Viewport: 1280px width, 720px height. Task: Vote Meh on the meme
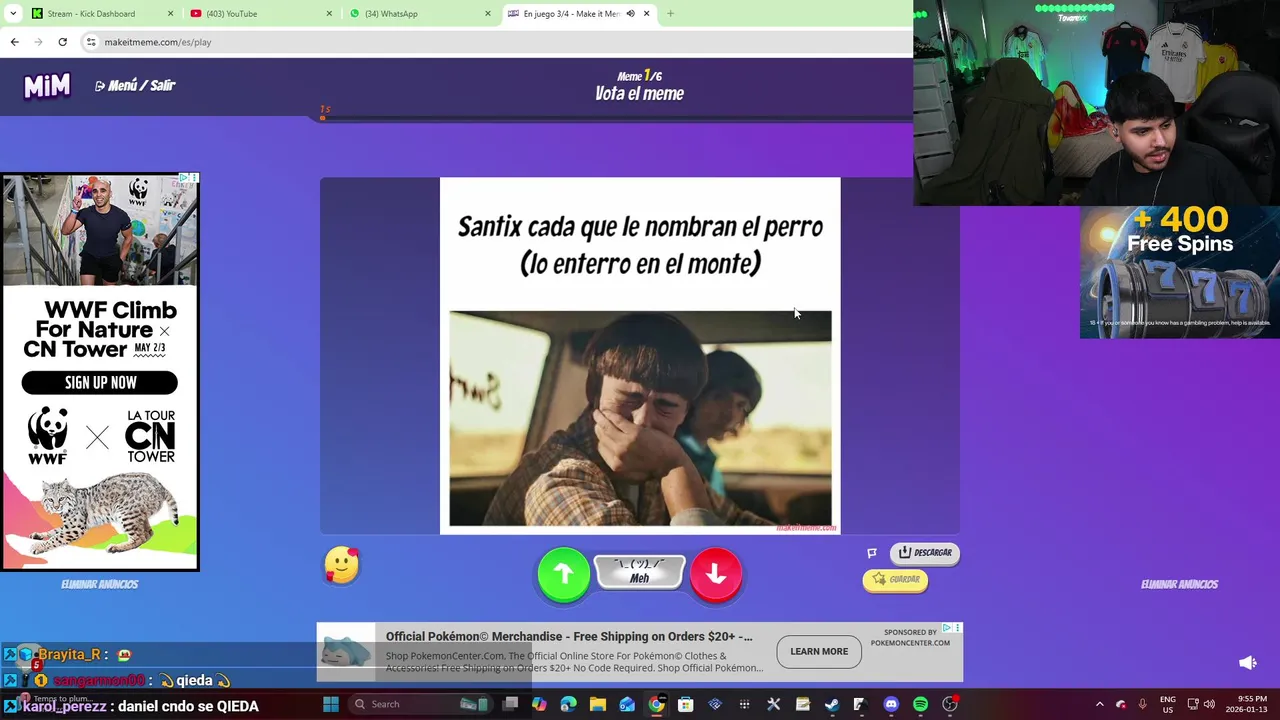[639, 572]
